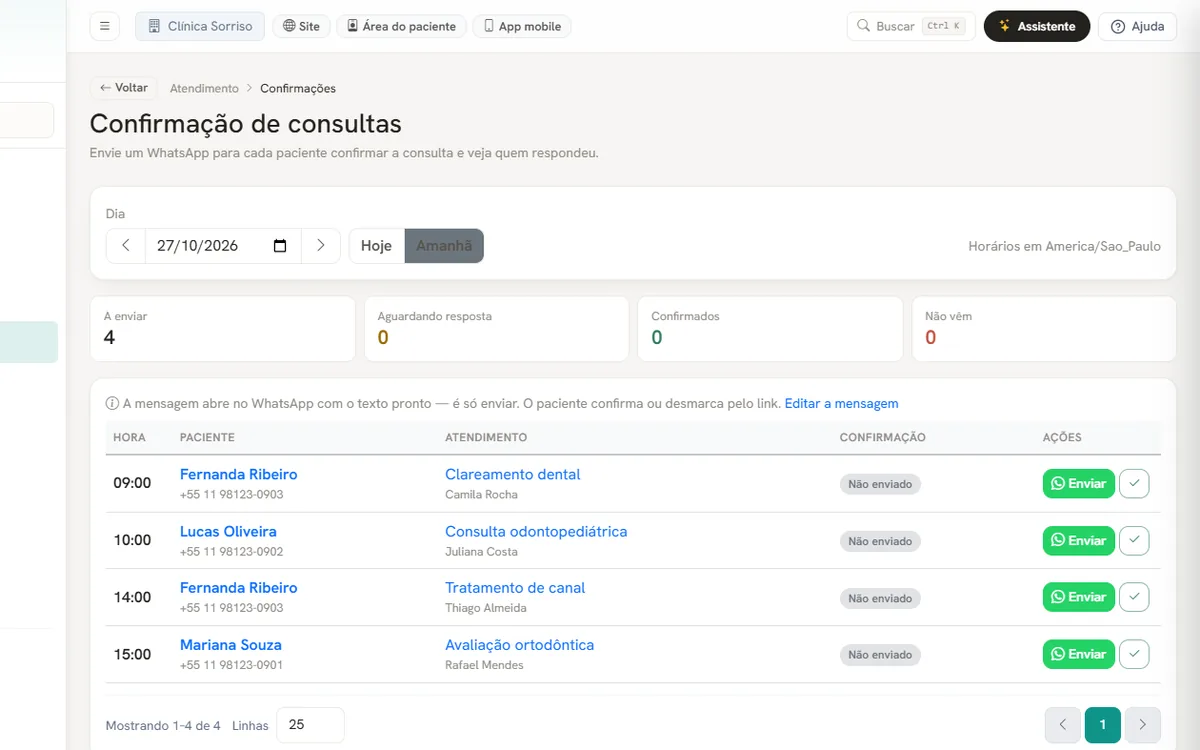Open the Clareamento dental appointment
The width and height of the screenshot is (1200, 750).
[513, 474]
